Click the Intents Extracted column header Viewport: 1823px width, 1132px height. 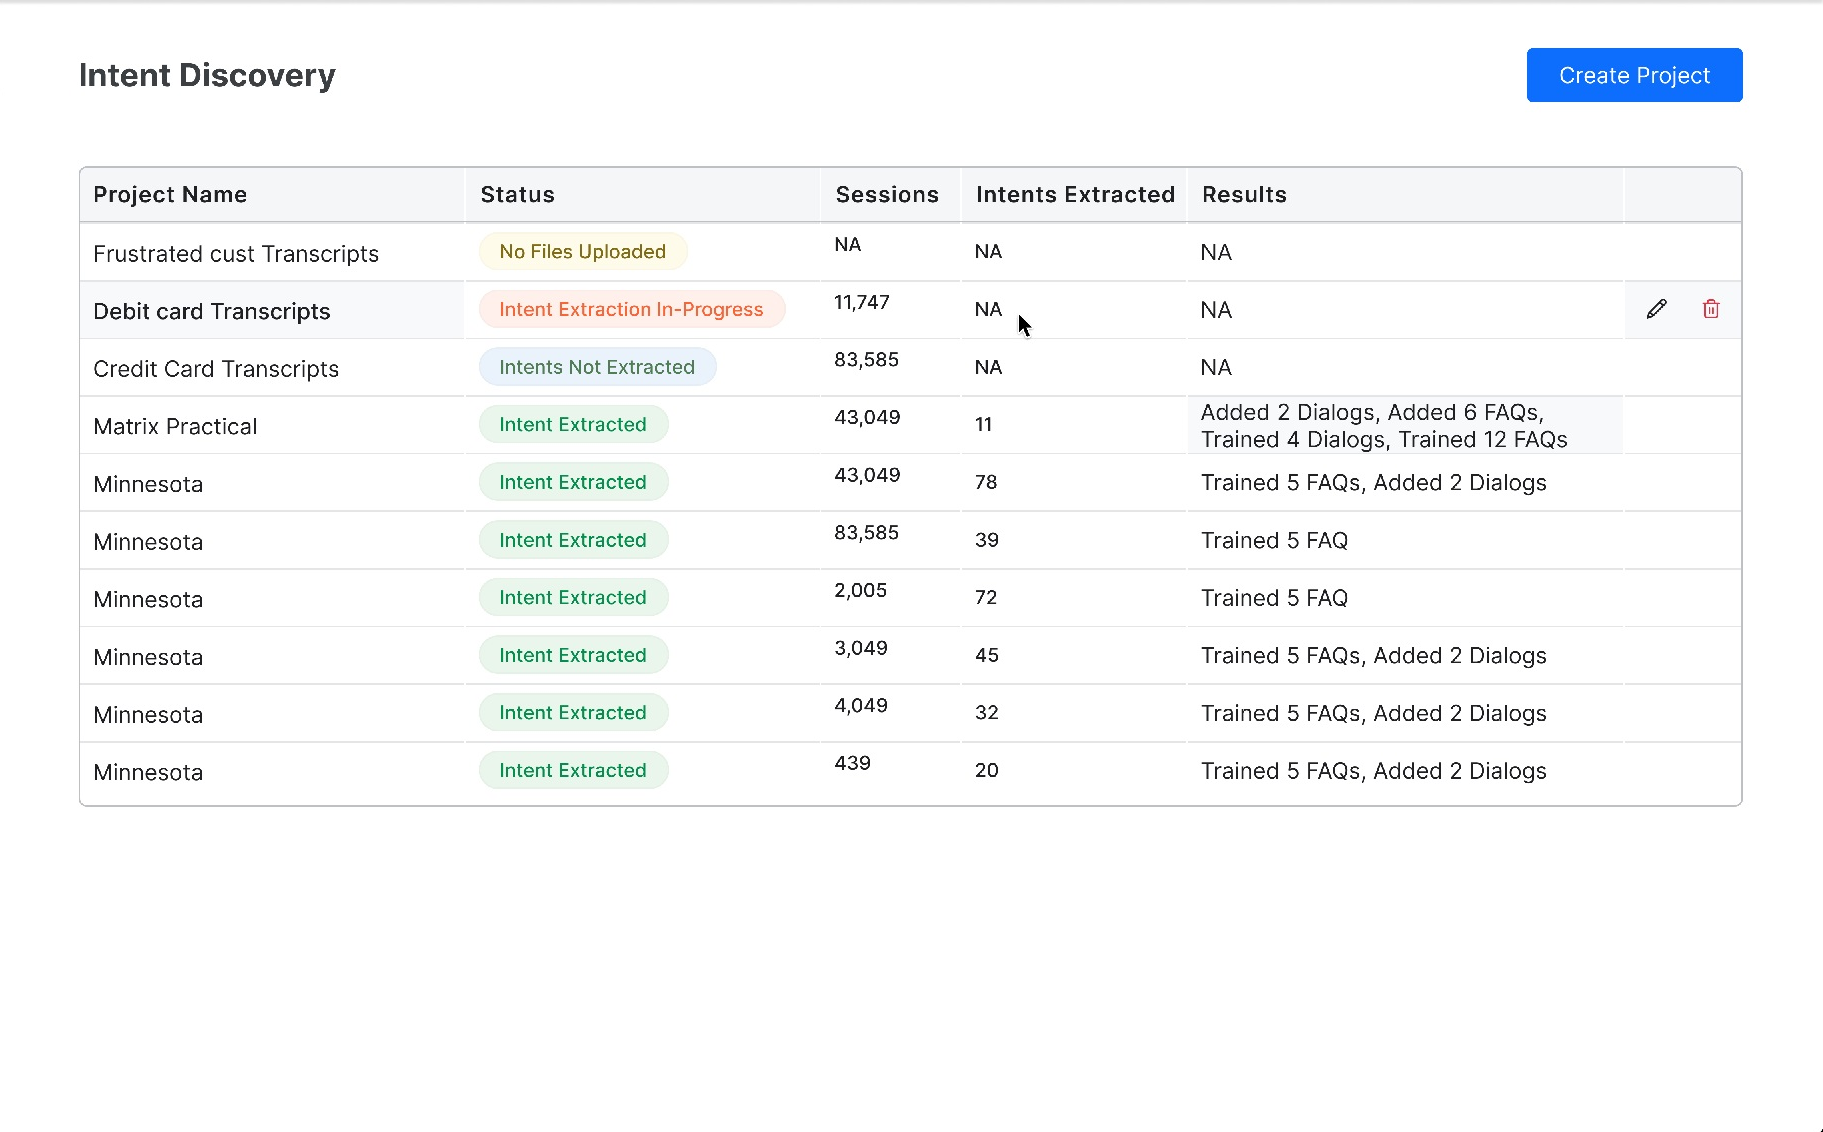[x=1075, y=195]
